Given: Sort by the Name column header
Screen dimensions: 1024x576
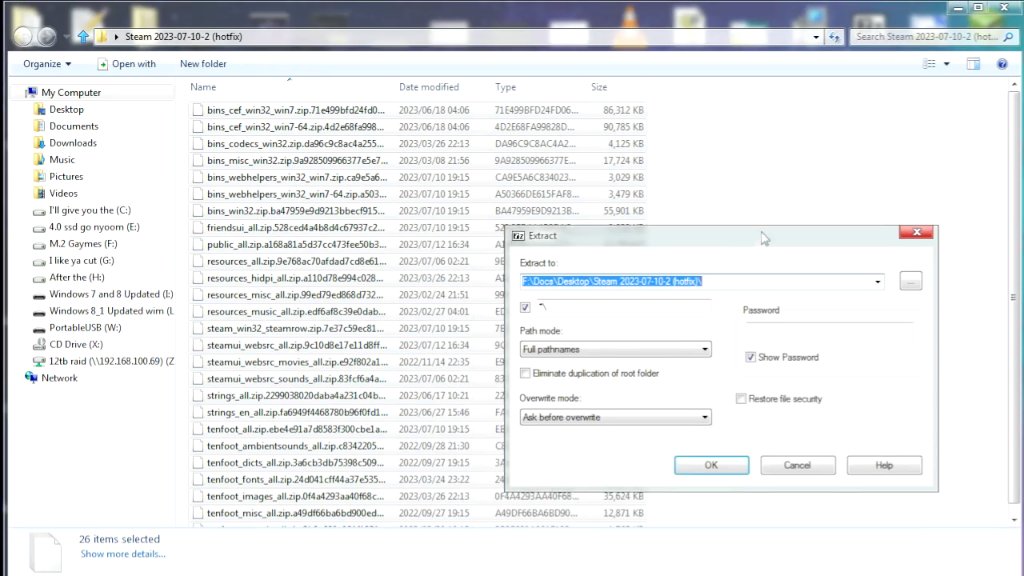Looking at the screenshot, I should (203, 87).
